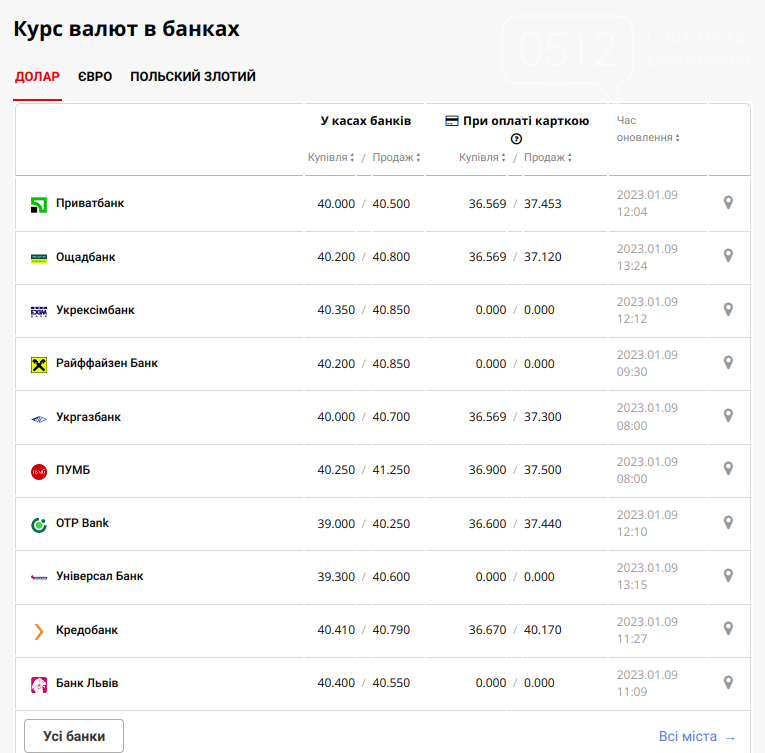Click the Приватбанк green logo
This screenshot has width=765, height=753.
tap(39, 205)
